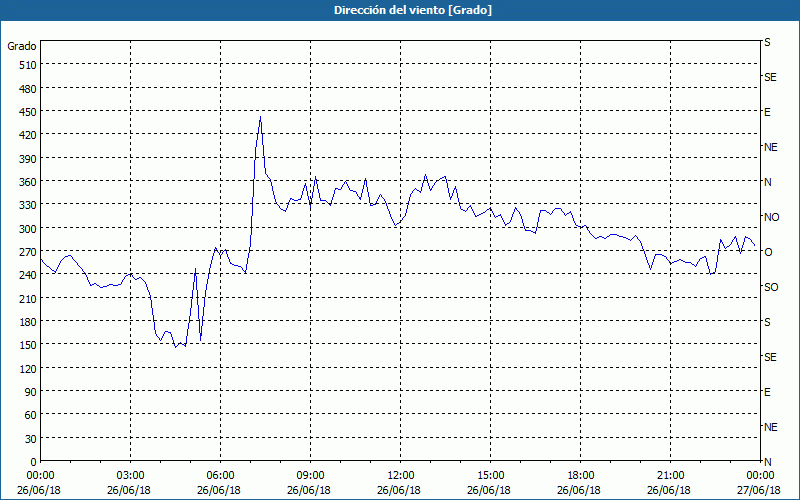Pick the y-axis value 180
The image size is (800, 500).
coord(28,322)
